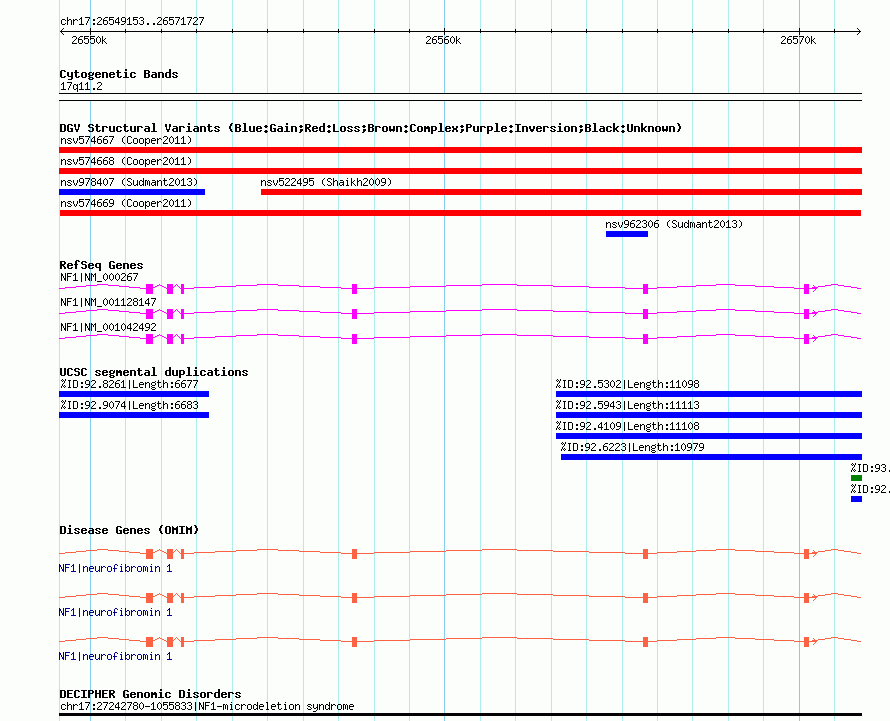Open the DECIPHER Genomic Disorders track heading
Screen dimensions: 890x721
(150, 694)
